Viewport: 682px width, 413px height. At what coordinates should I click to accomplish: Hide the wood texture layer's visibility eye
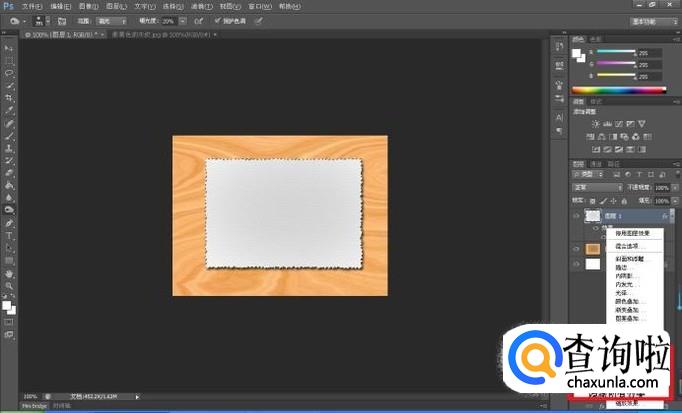[577, 248]
